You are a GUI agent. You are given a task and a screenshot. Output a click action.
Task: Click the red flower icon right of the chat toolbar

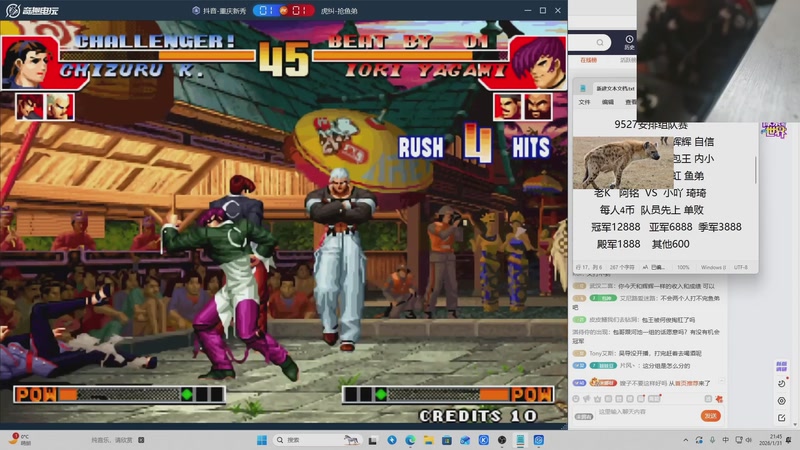point(719,399)
